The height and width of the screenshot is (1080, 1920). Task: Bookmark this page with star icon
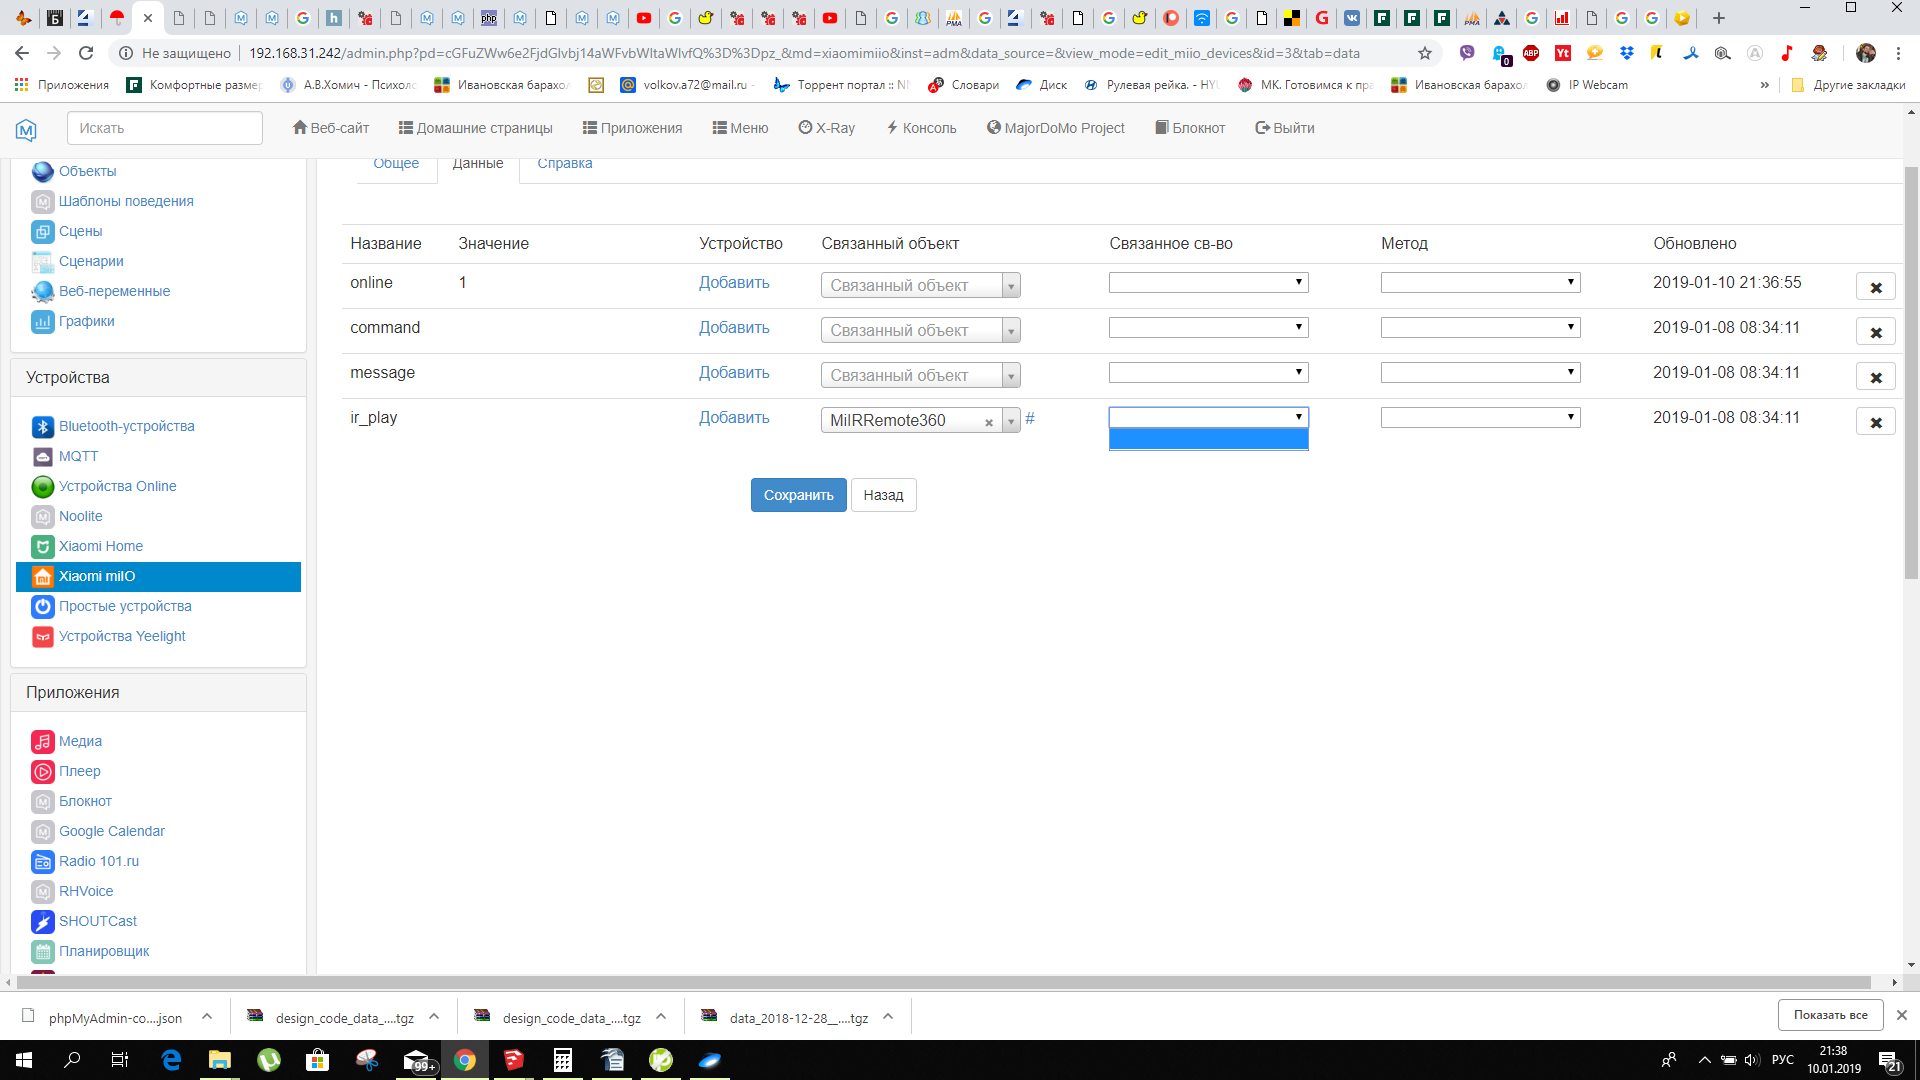1425,53
